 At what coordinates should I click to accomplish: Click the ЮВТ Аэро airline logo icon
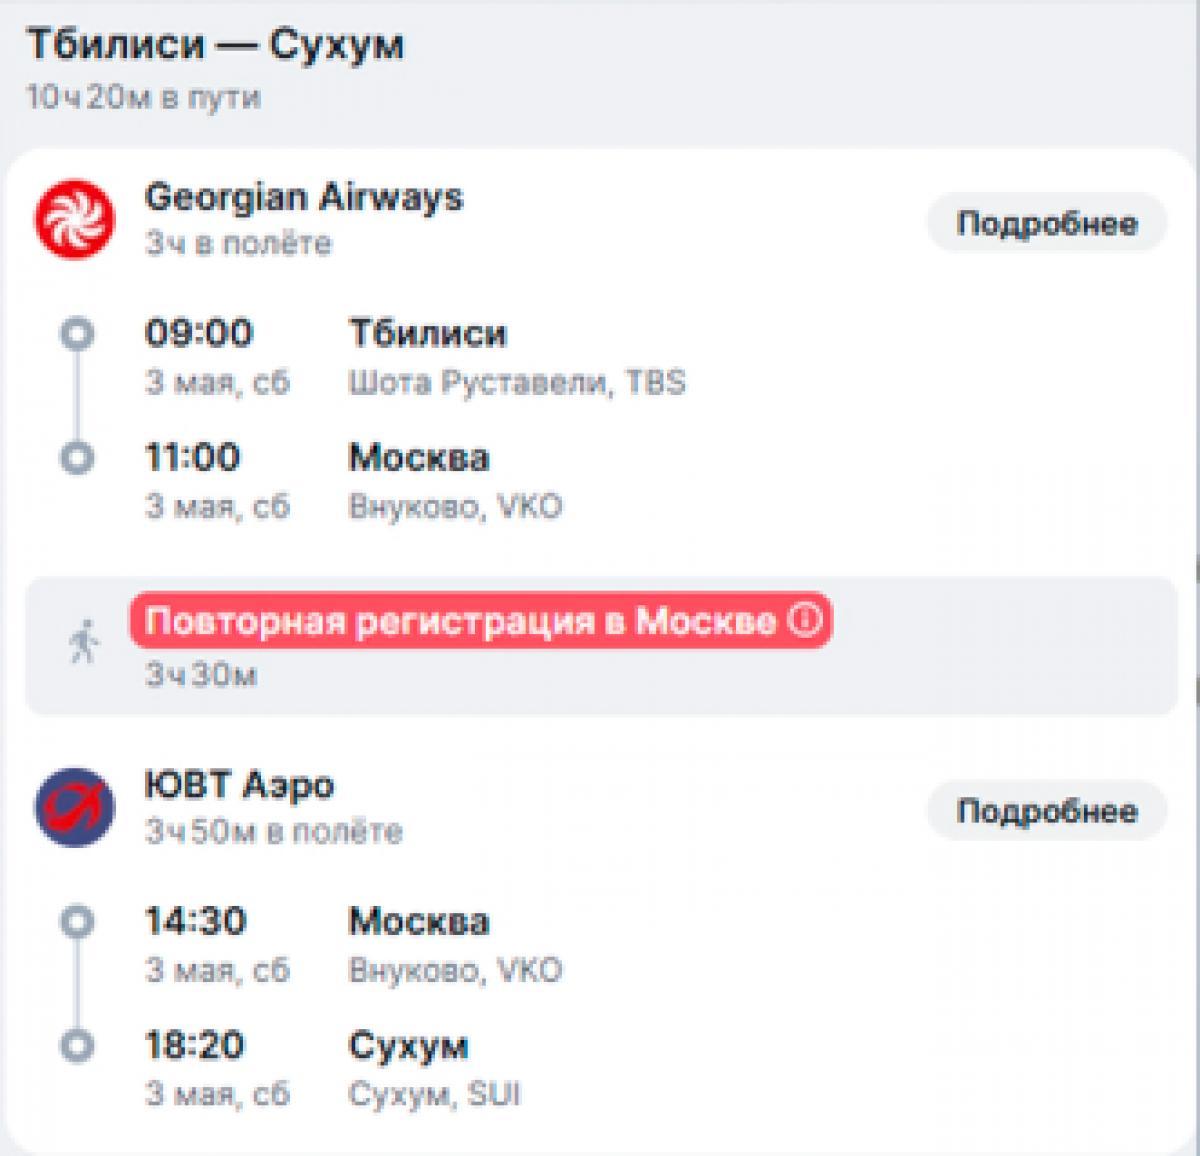click(x=74, y=807)
